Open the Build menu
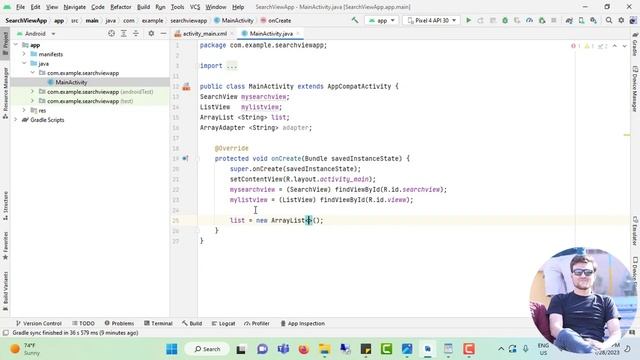The width and height of the screenshot is (640, 360). (x=143, y=7)
